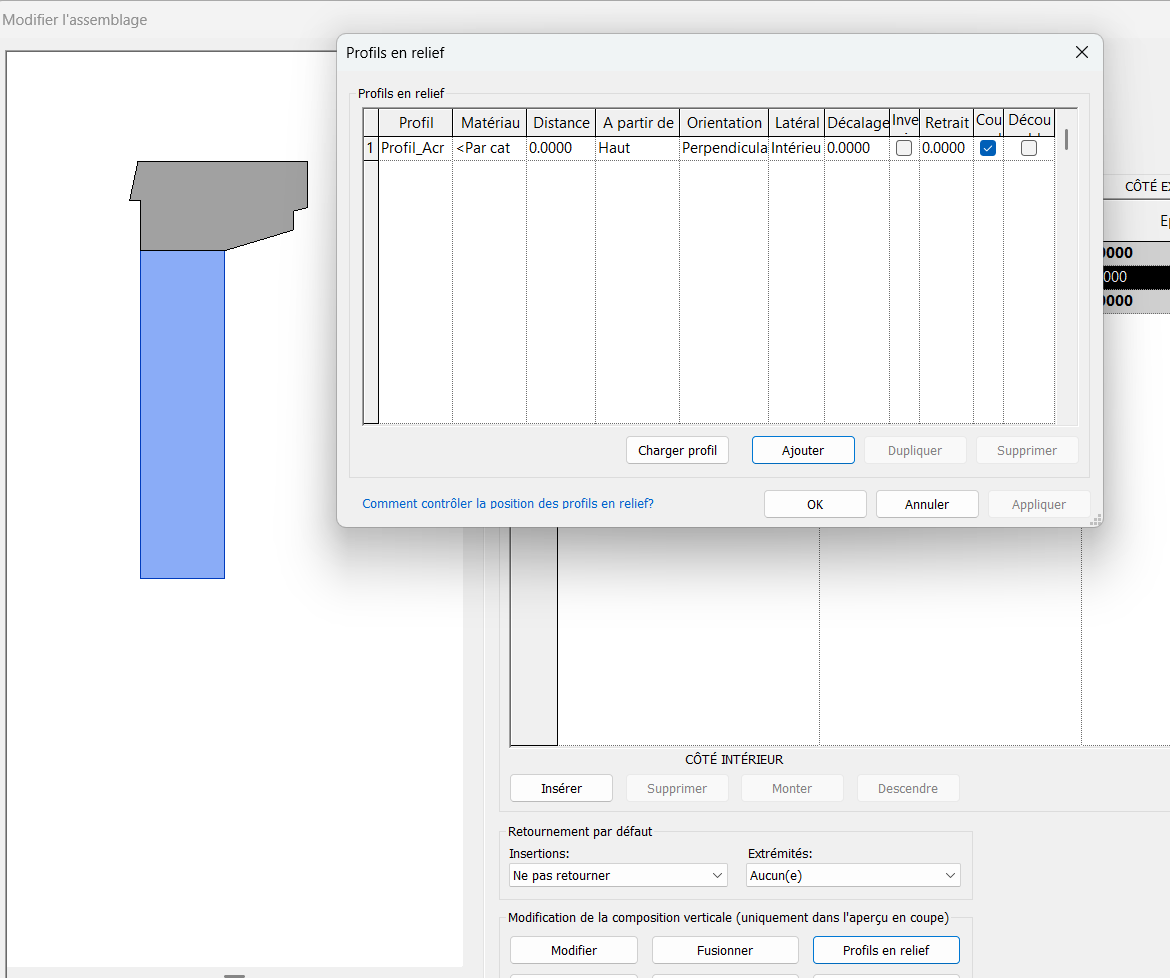Select the Profil_Acr cell in row 1
This screenshot has width=1170, height=978.
414,148
